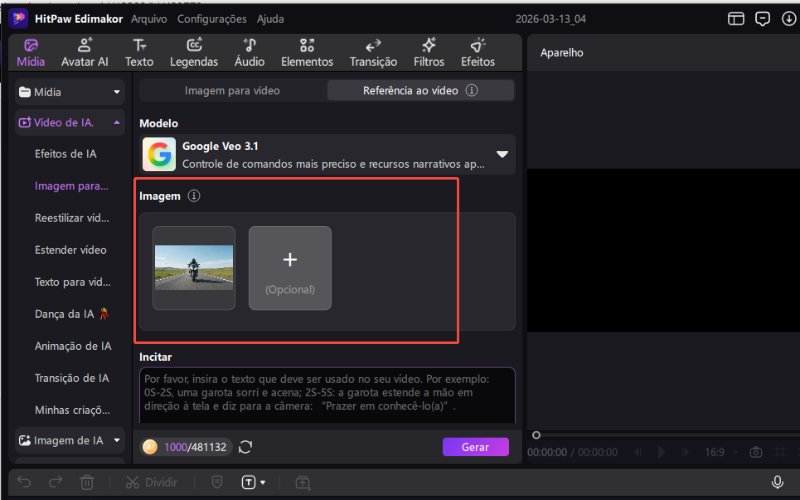Redo the last action
Viewport: 800px width, 500px height.
tap(55, 482)
